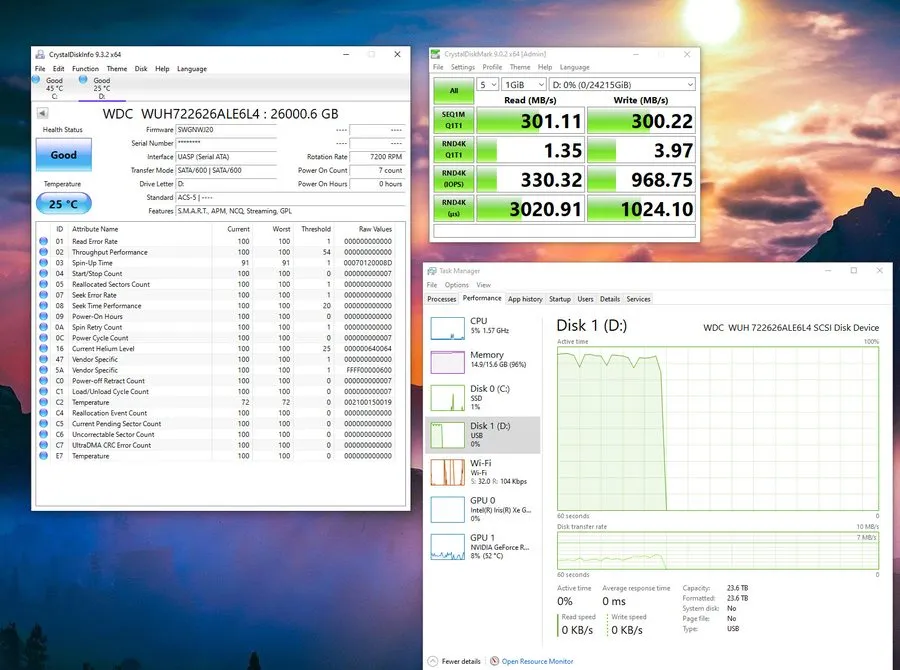The image size is (900, 670).
Task: Open the Profile menu in CrystalDiskMark
Action: tap(492, 67)
